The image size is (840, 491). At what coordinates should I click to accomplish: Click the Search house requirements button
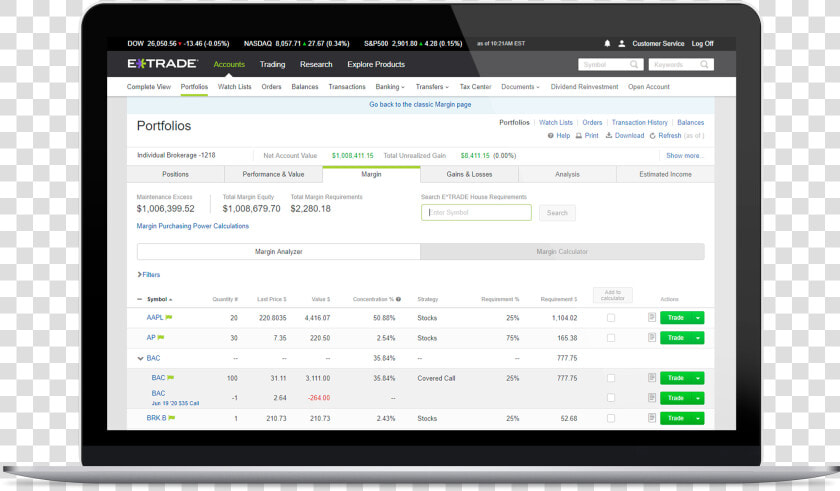click(x=557, y=213)
